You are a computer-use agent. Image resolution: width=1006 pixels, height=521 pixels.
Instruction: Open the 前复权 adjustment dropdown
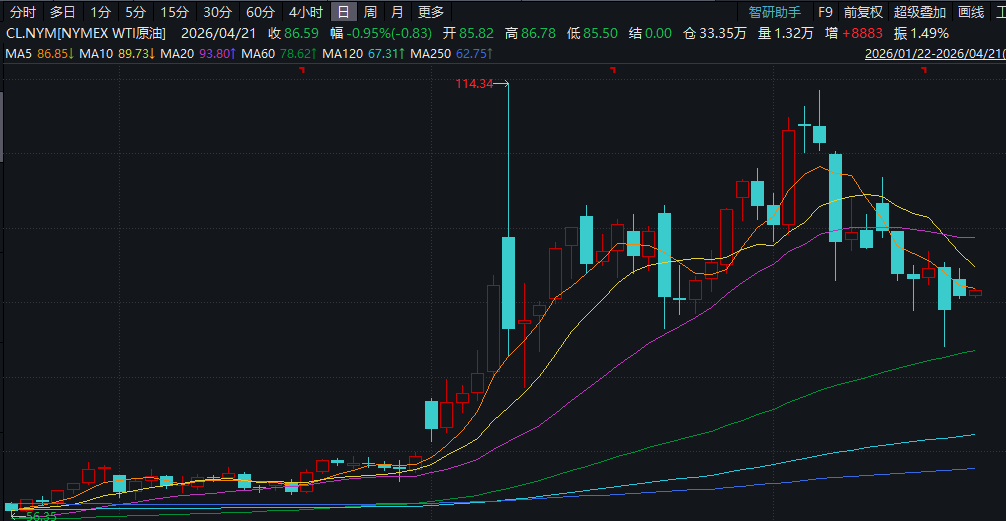pos(863,12)
